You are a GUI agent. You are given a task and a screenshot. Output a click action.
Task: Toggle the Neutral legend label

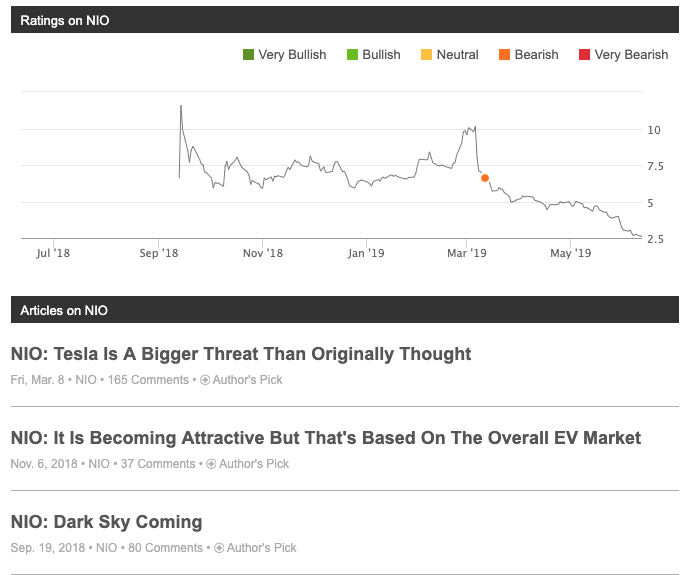(457, 55)
